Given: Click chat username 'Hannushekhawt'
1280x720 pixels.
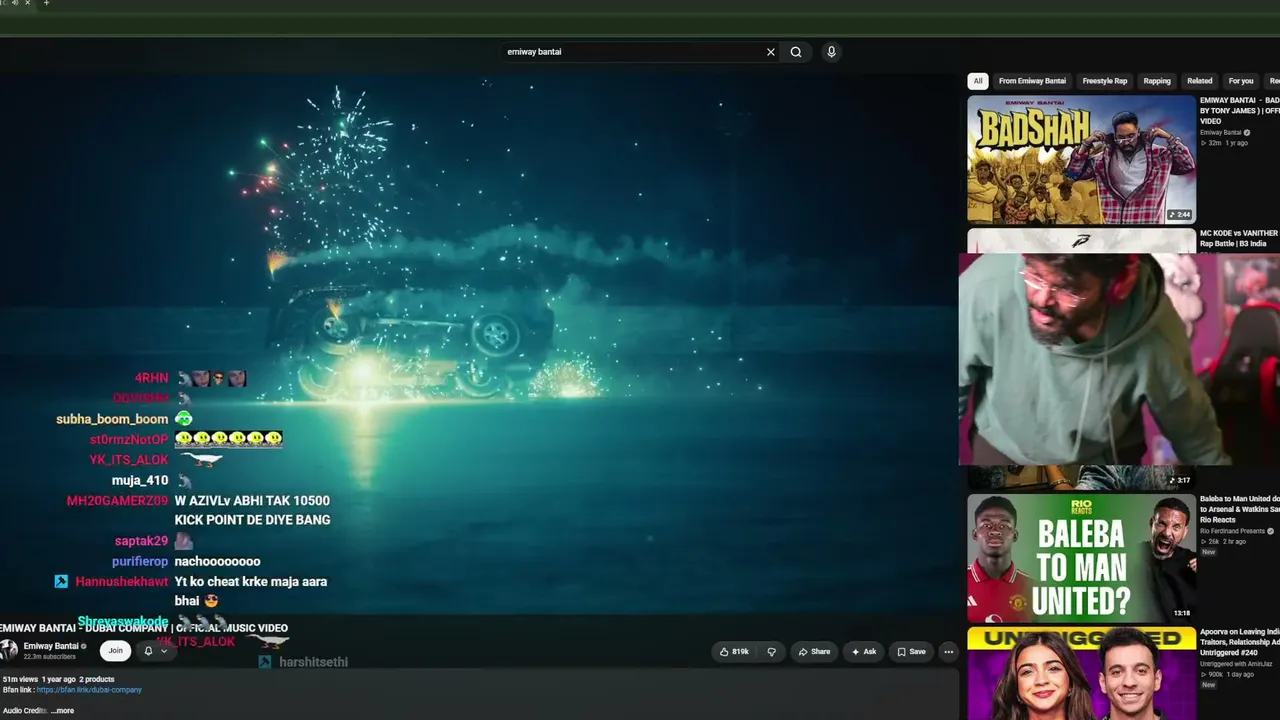Looking at the screenshot, I should [x=122, y=582].
